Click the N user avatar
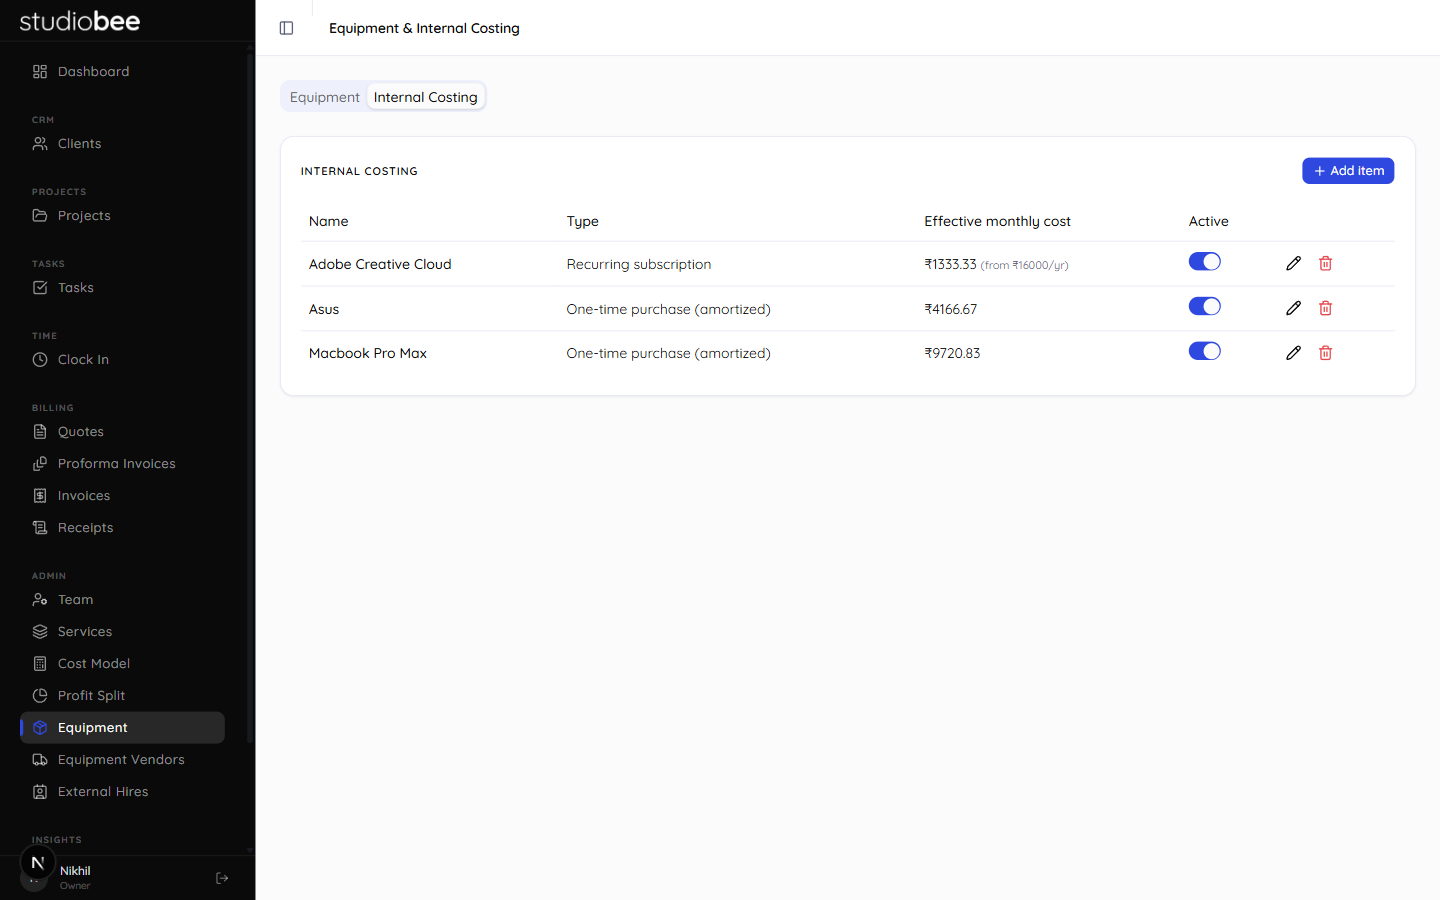 pos(38,863)
